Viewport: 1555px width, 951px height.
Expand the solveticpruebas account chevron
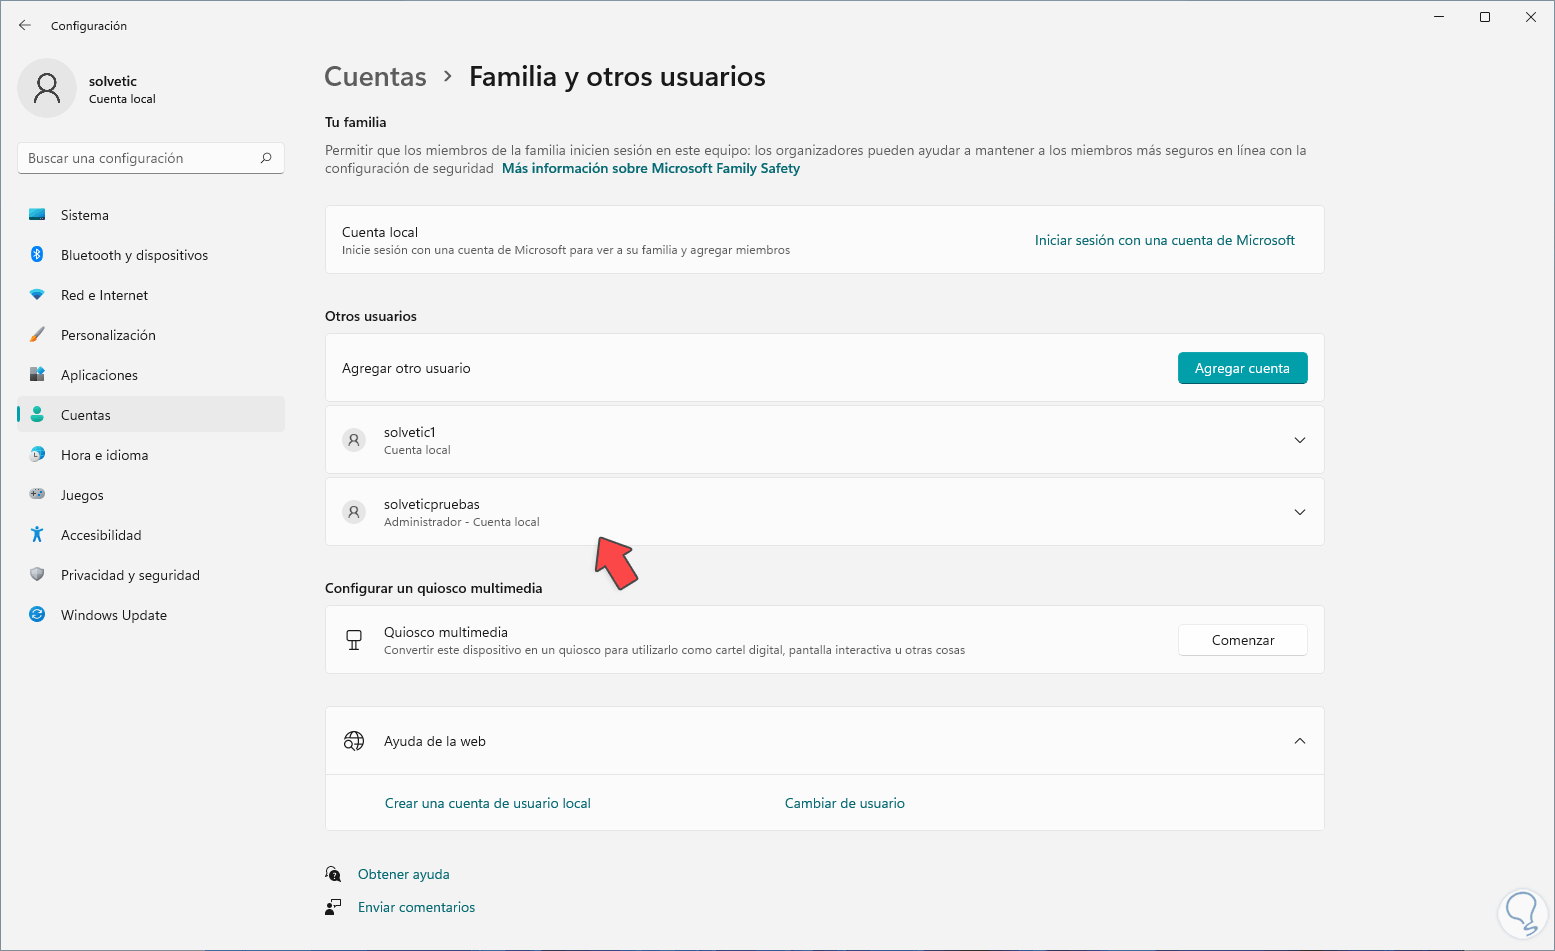1299,512
